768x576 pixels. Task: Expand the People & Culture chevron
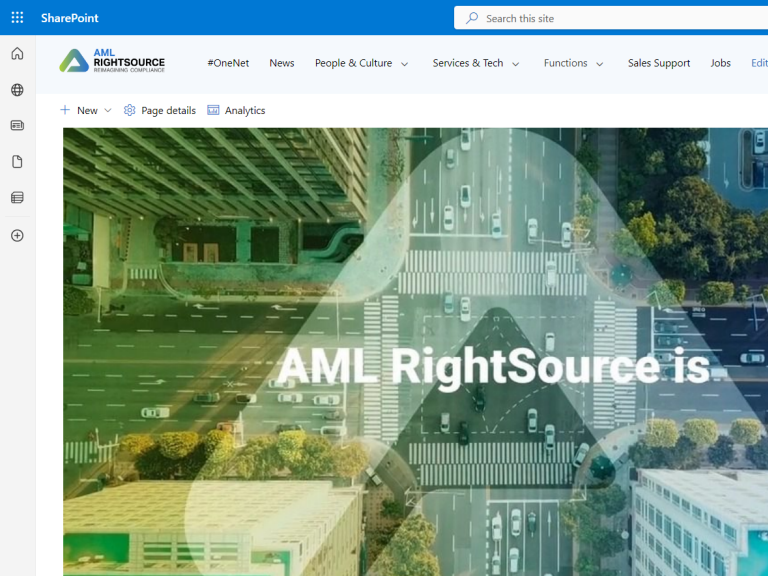tap(405, 64)
